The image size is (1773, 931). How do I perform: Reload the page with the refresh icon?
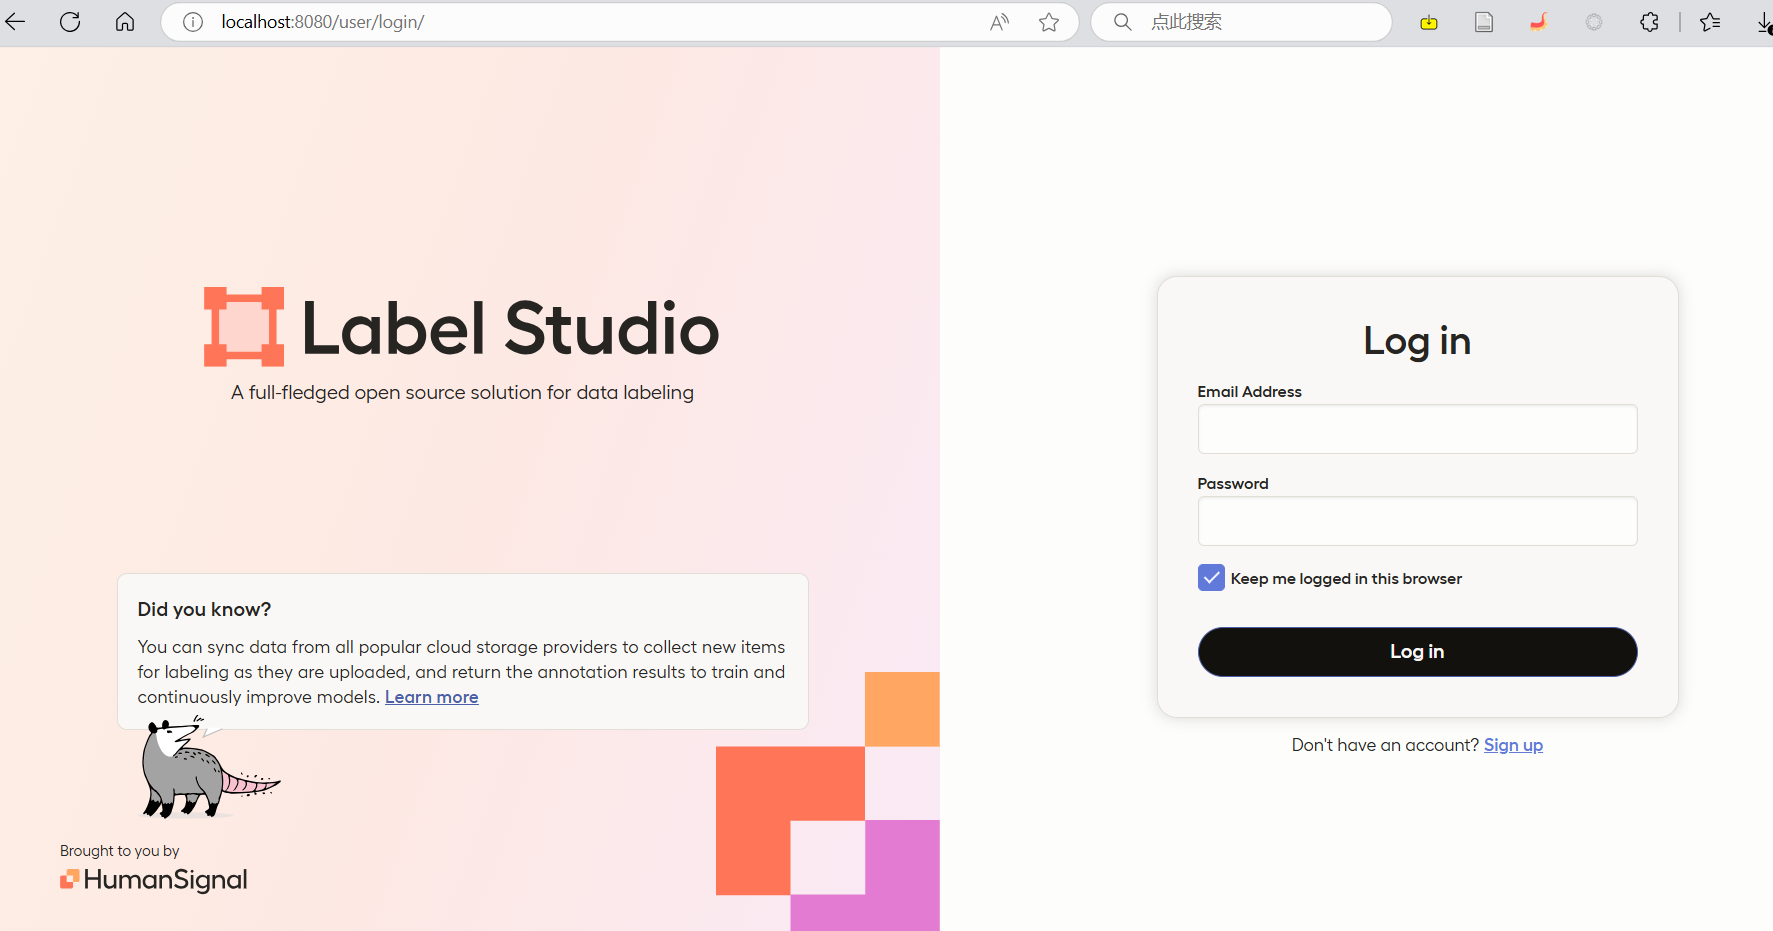[70, 22]
